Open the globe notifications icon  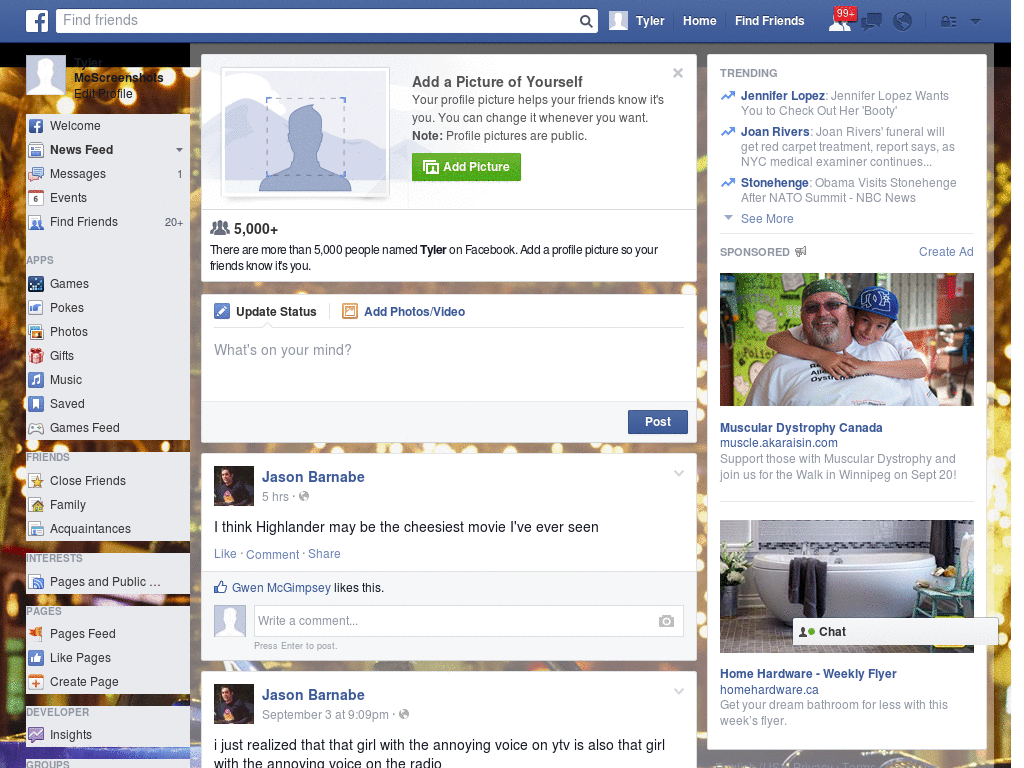(x=903, y=22)
